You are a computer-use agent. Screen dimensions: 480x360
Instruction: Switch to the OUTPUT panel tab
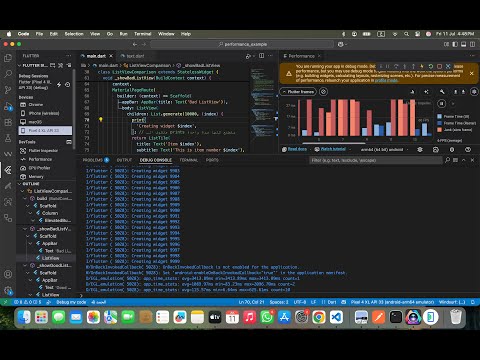click(124, 160)
